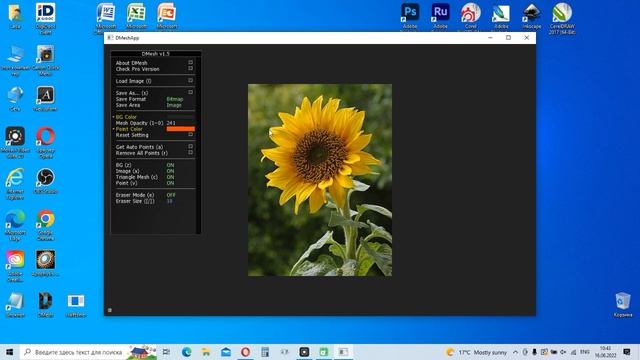640x360 pixels.
Task: Click the About DMesh checkbox
Action: pyautogui.click(x=190, y=62)
